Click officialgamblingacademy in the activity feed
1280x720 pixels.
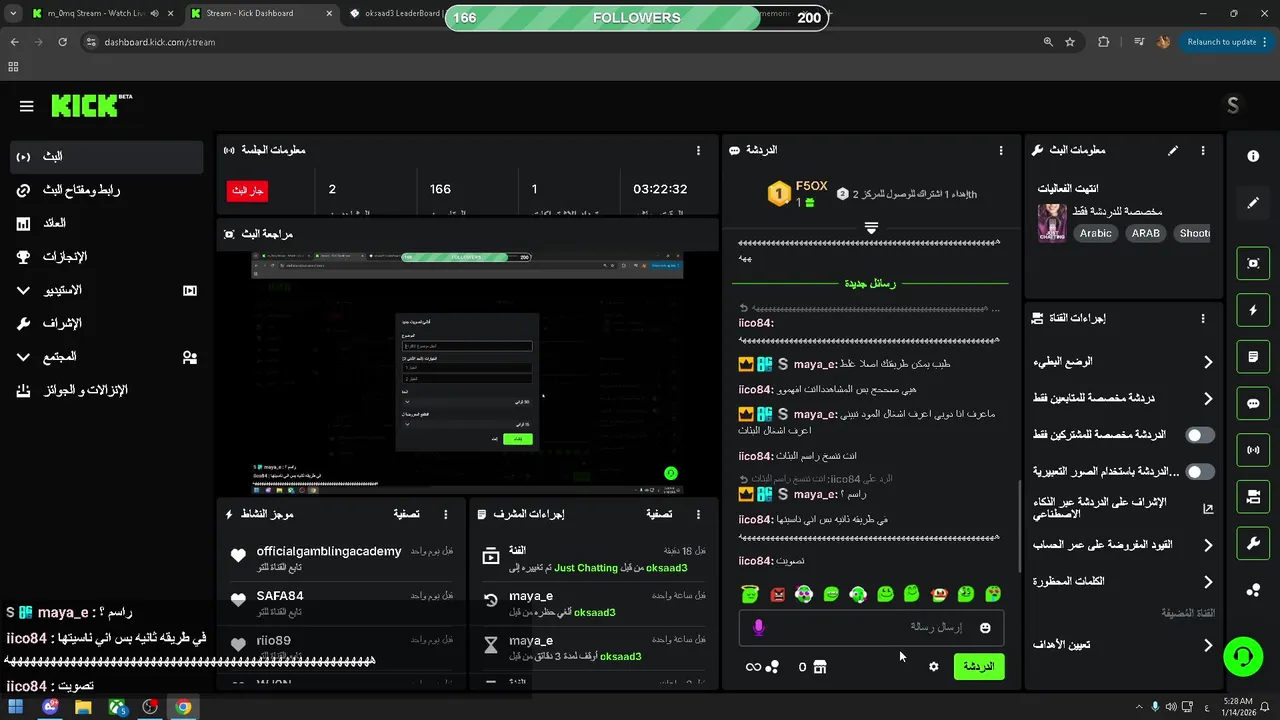click(329, 551)
